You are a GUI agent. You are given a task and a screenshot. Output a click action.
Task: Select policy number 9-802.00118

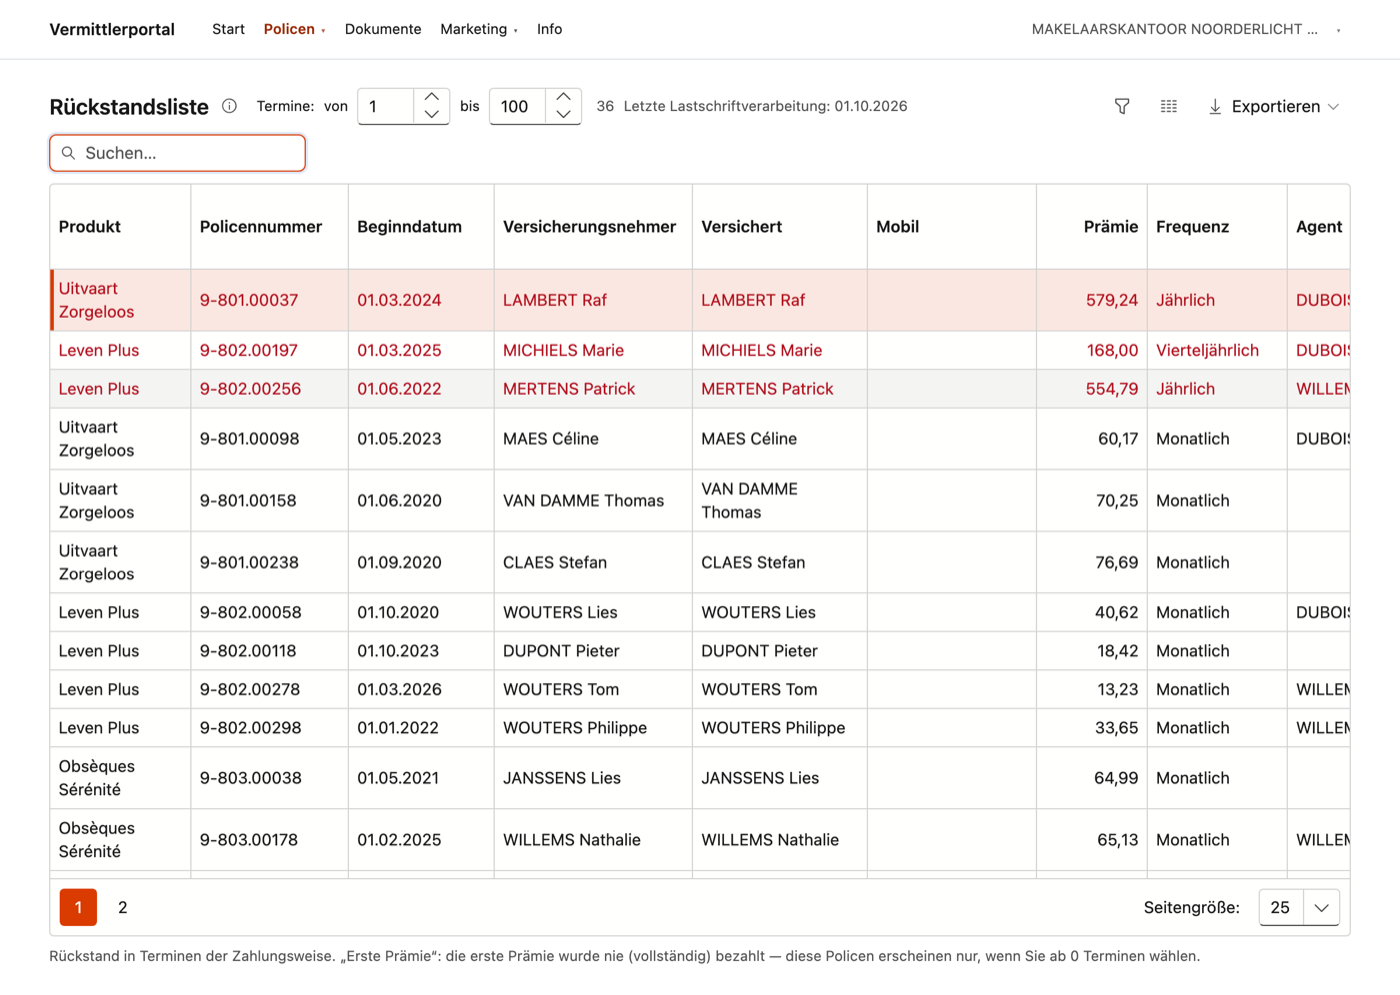point(248,651)
